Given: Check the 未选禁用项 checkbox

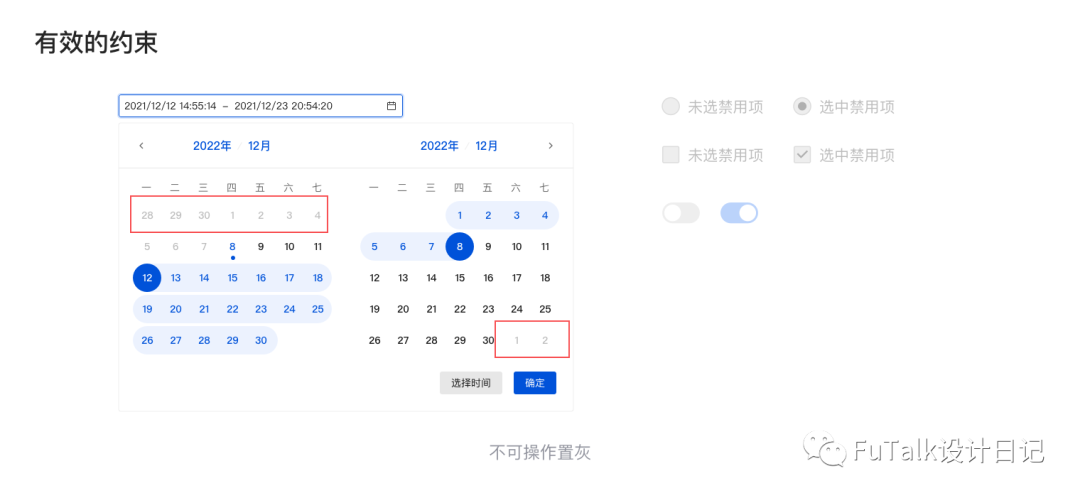Looking at the screenshot, I should coord(670,154).
